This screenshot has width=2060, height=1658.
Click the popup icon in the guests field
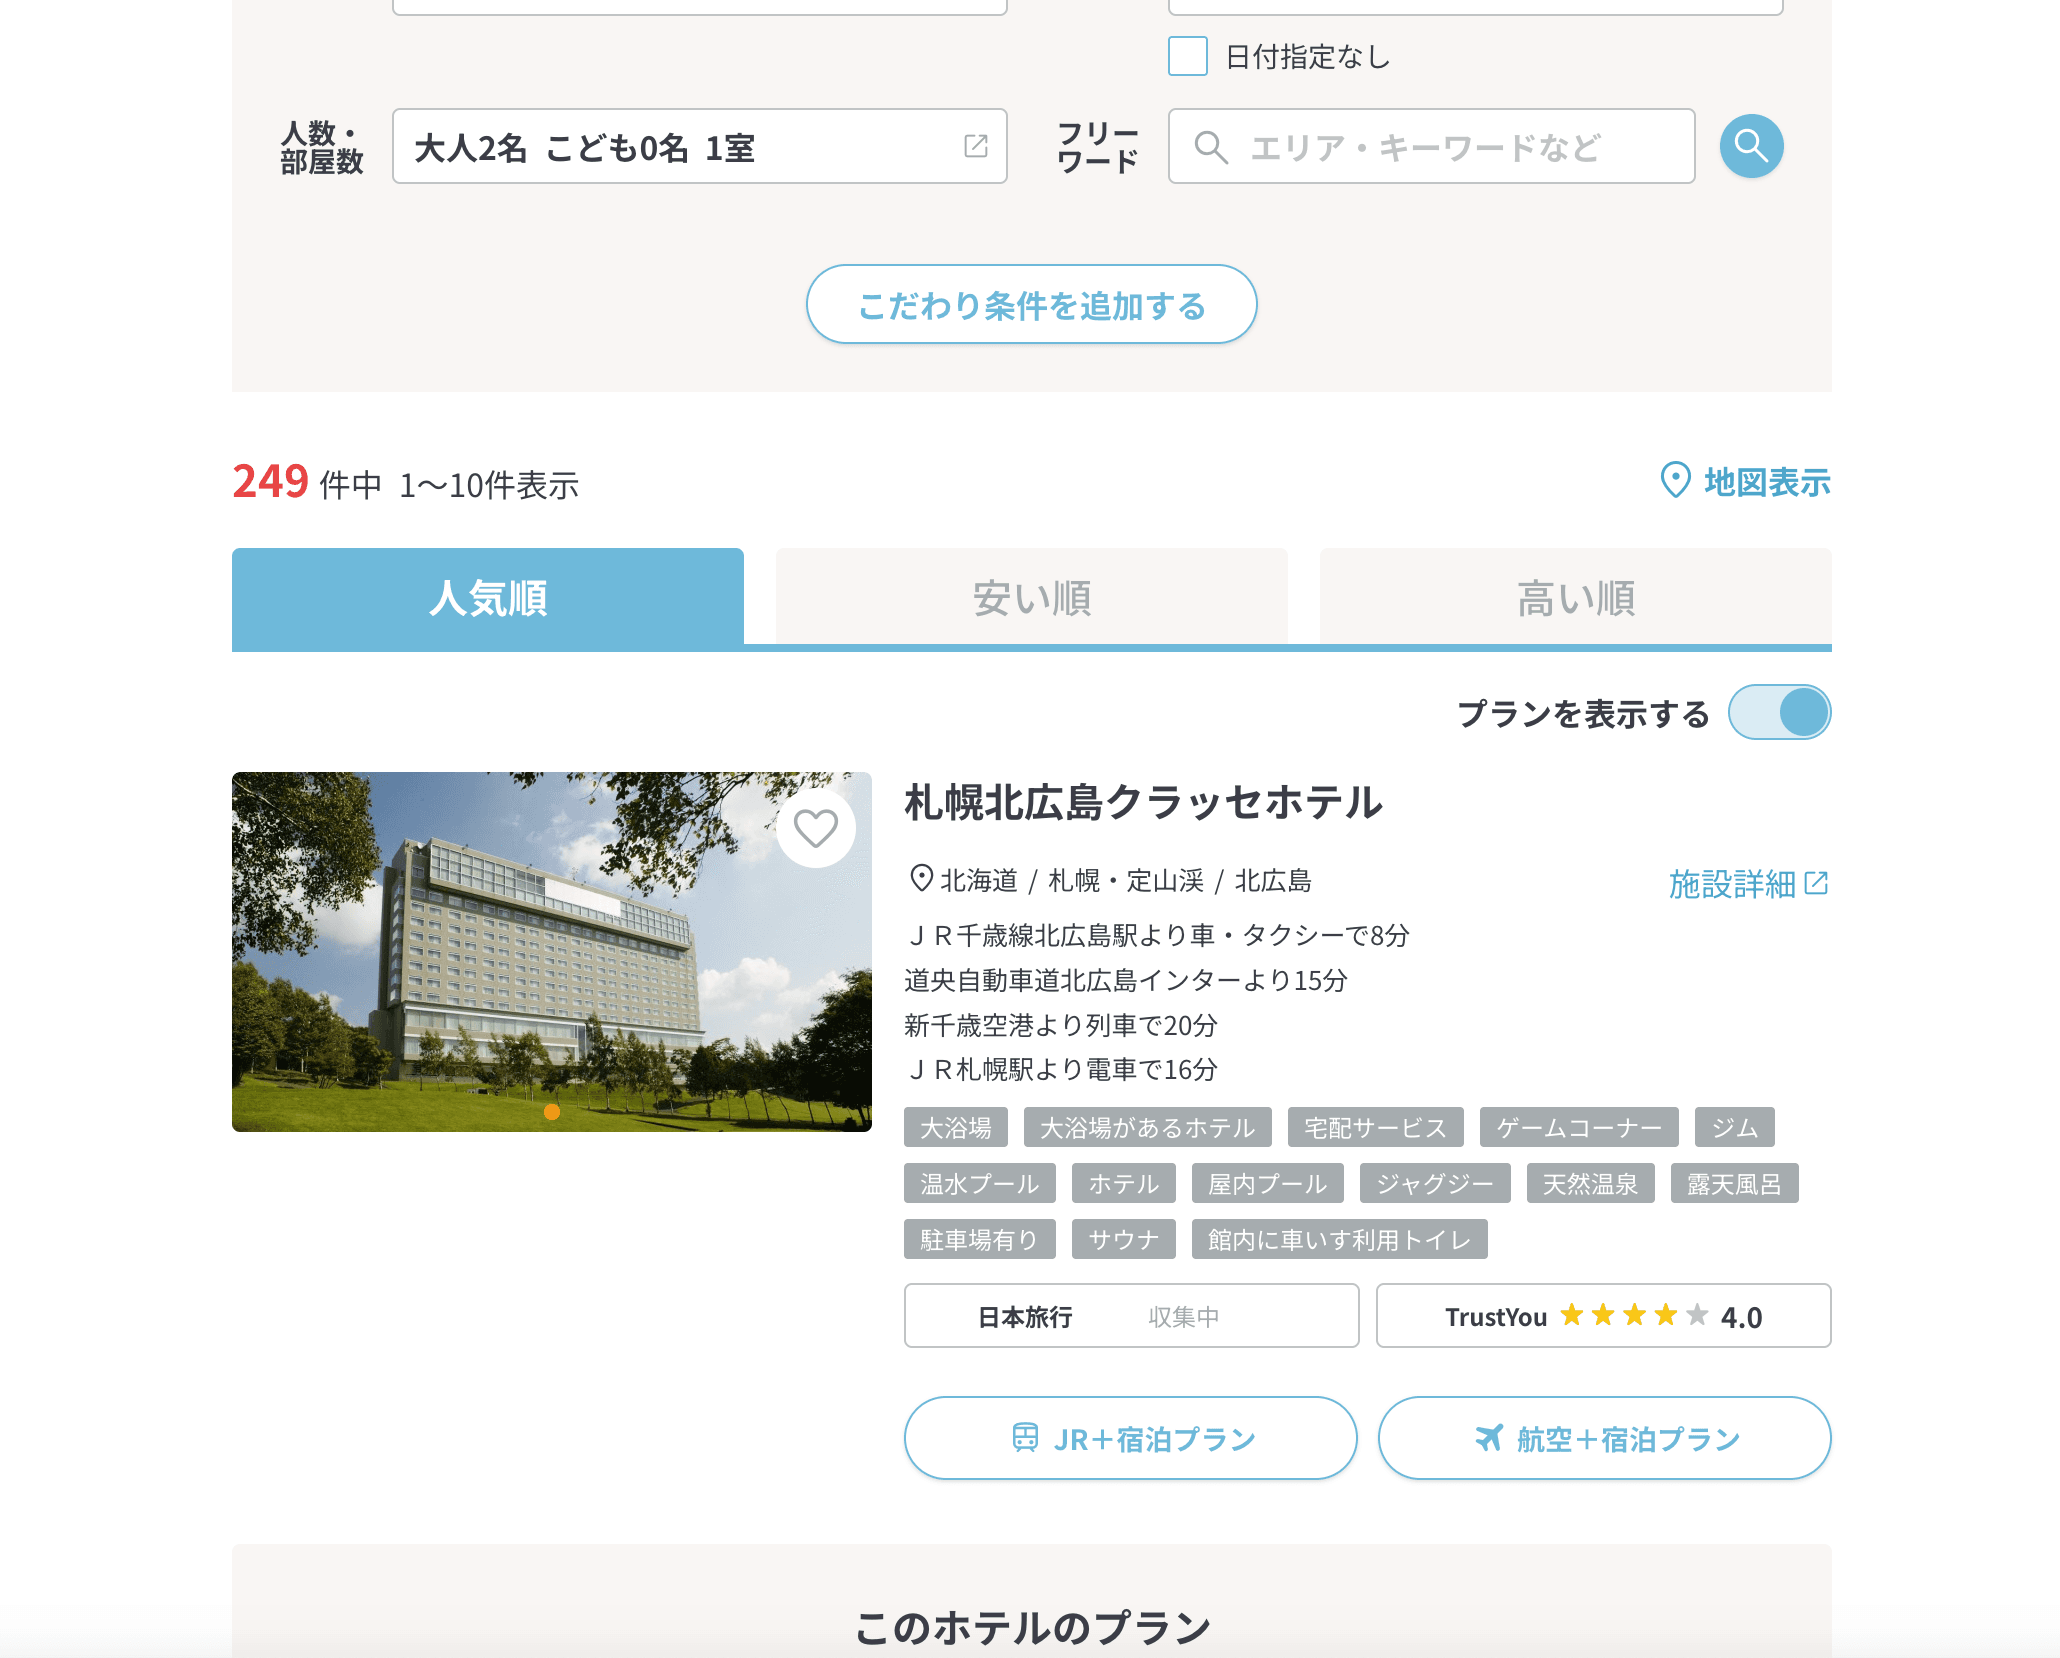[976, 146]
